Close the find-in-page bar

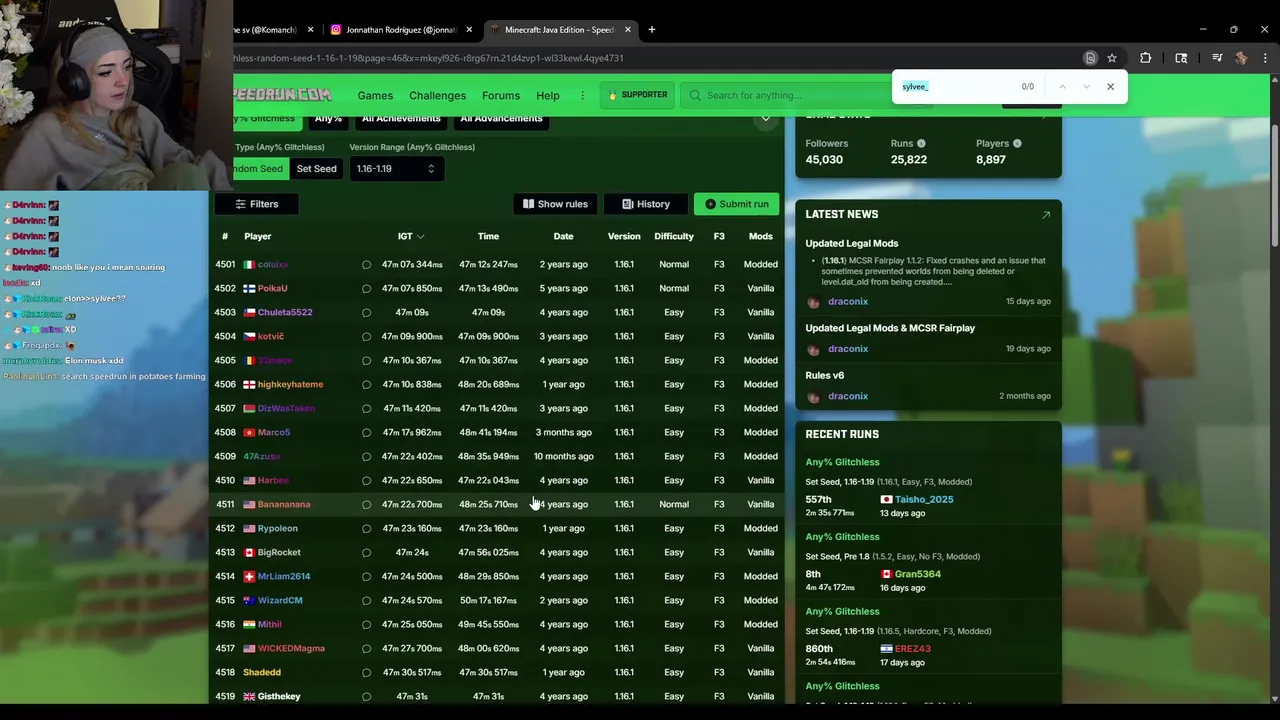1110,87
